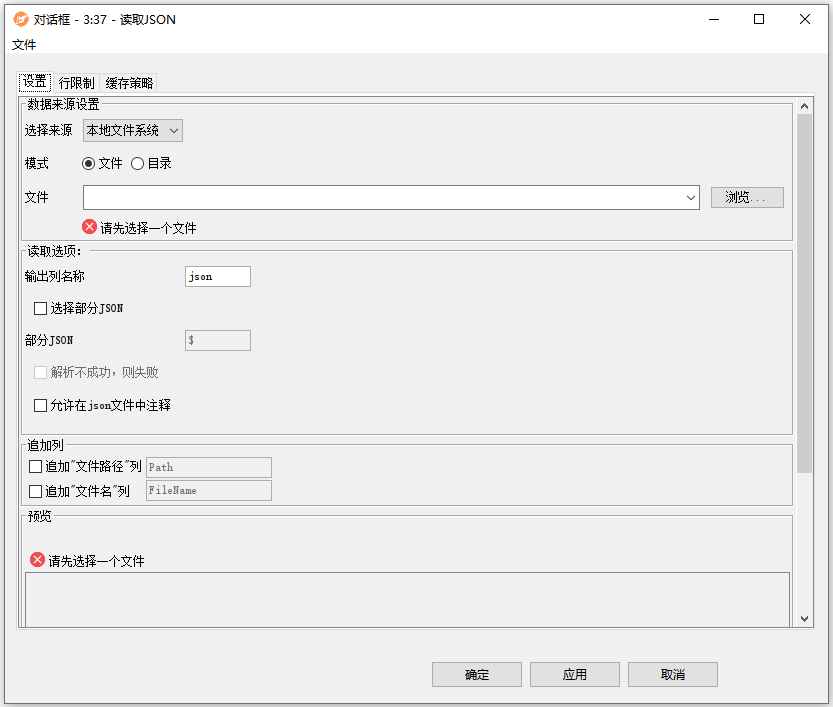Screen dimensions: 833x707
Task: Select the 文件 mode radio button
Action: coord(89,163)
